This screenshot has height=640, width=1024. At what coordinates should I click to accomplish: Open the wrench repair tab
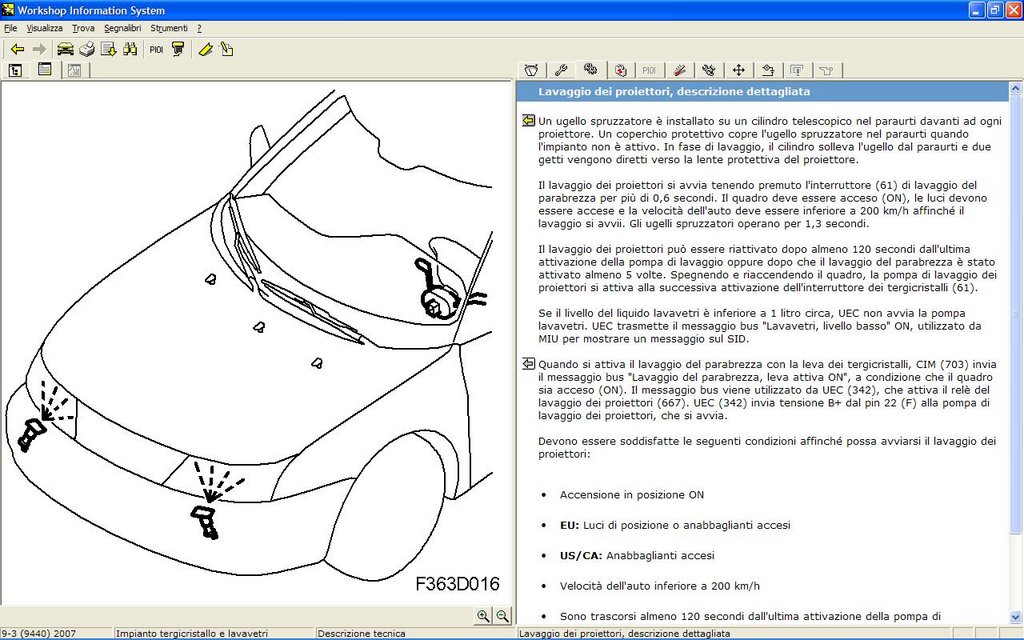pos(561,70)
